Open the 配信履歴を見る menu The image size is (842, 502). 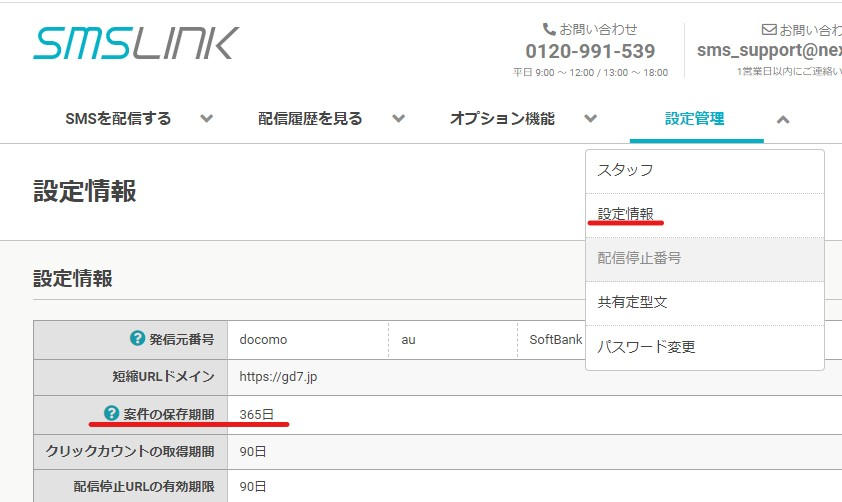tap(310, 119)
